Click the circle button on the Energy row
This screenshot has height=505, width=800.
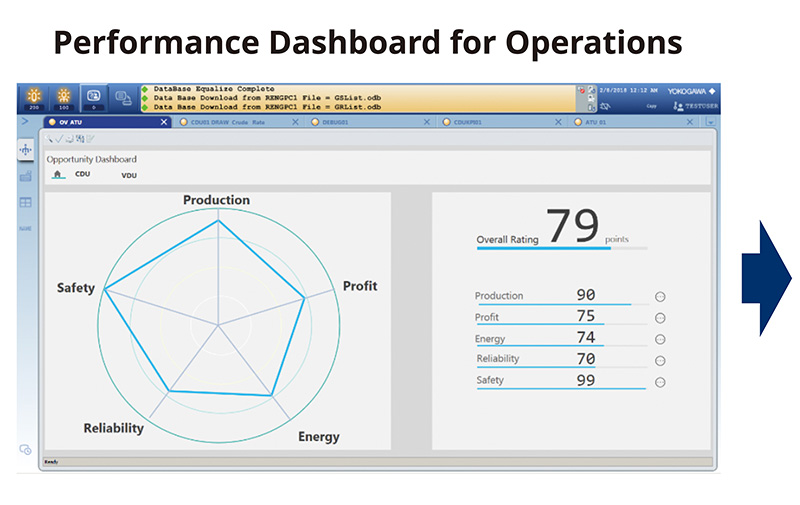660,339
